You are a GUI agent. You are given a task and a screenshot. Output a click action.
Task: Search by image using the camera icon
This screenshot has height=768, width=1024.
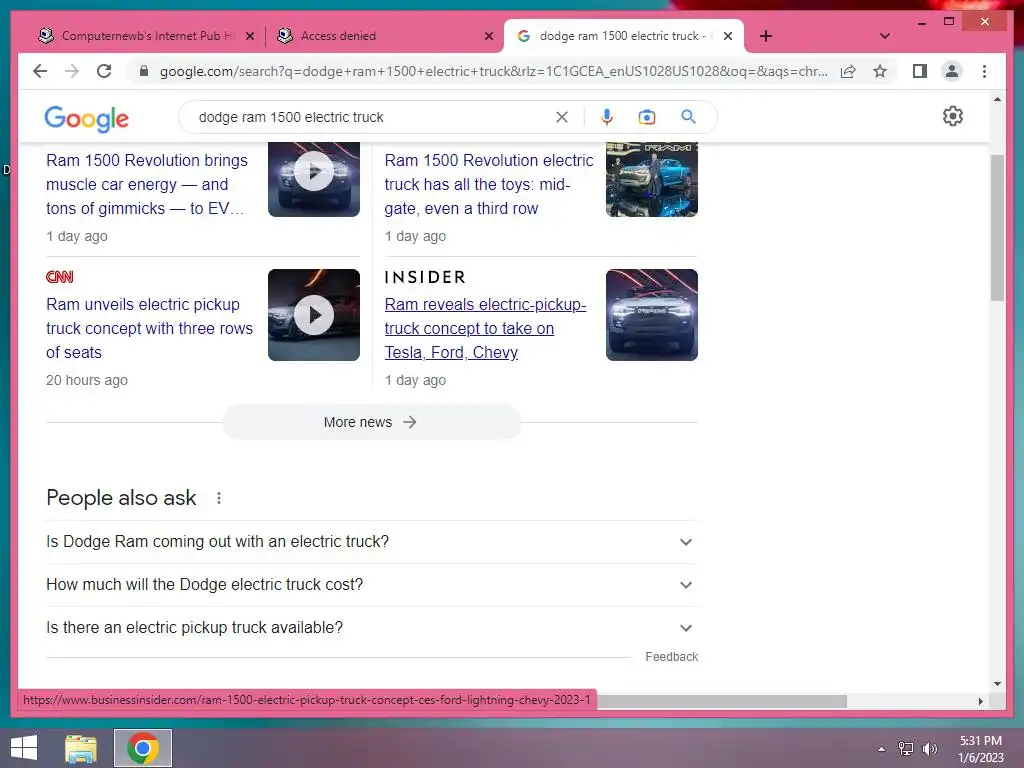click(x=647, y=117)
